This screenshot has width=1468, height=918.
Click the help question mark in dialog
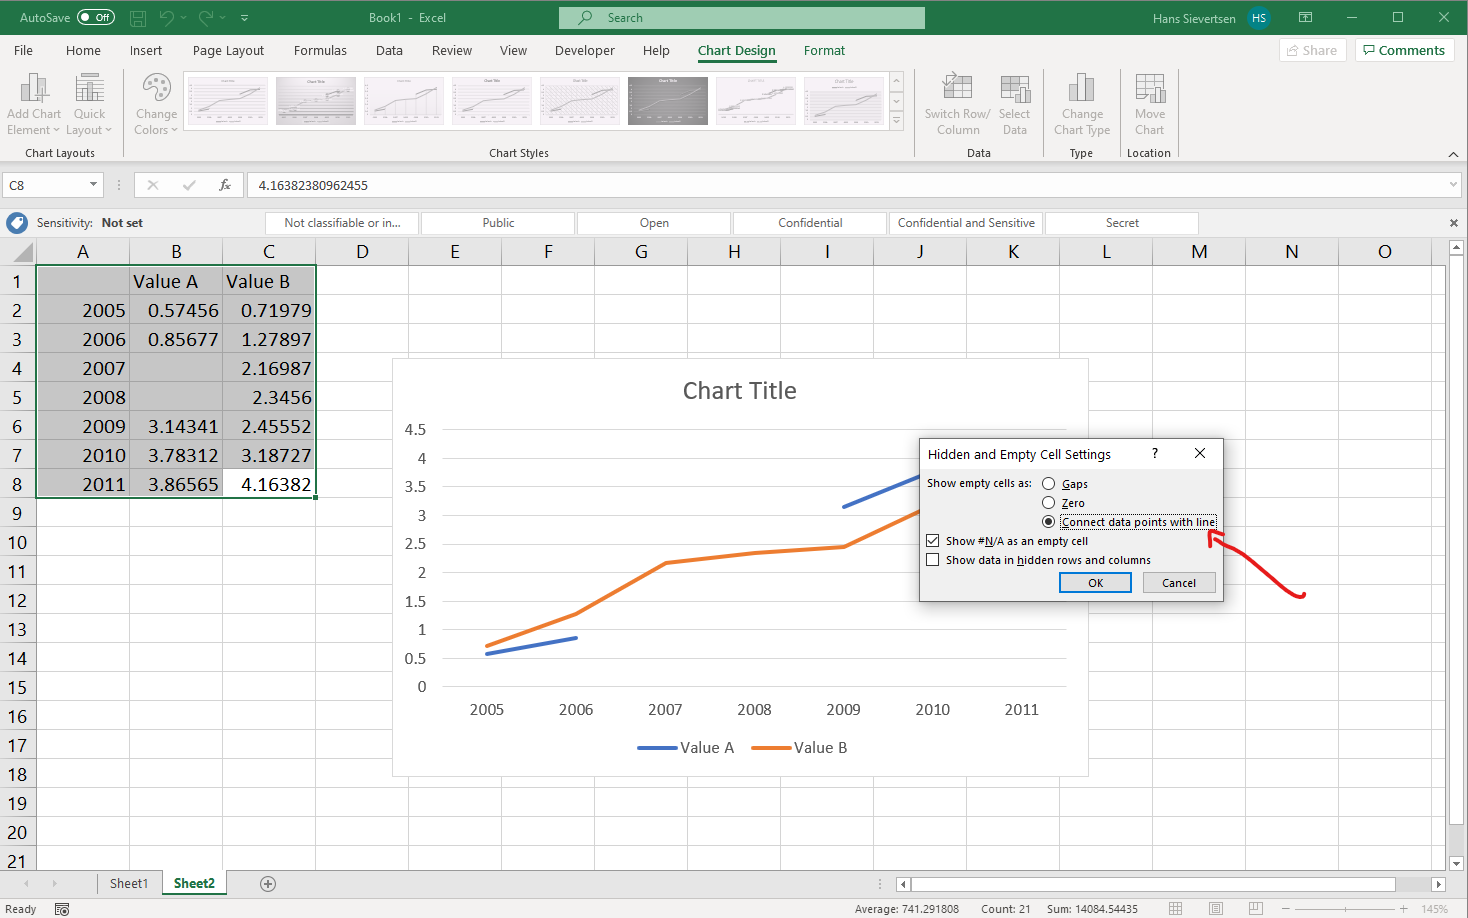[1155, 453]
